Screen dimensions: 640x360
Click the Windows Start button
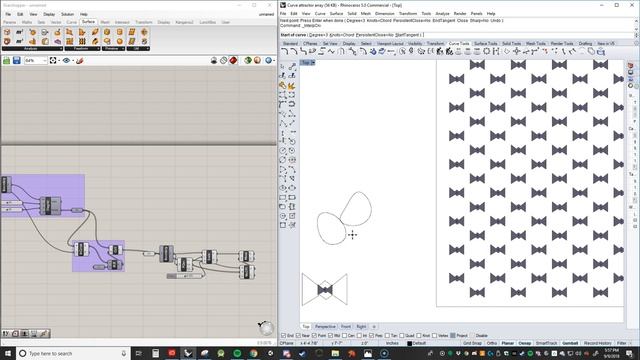[x=8, y=353]
